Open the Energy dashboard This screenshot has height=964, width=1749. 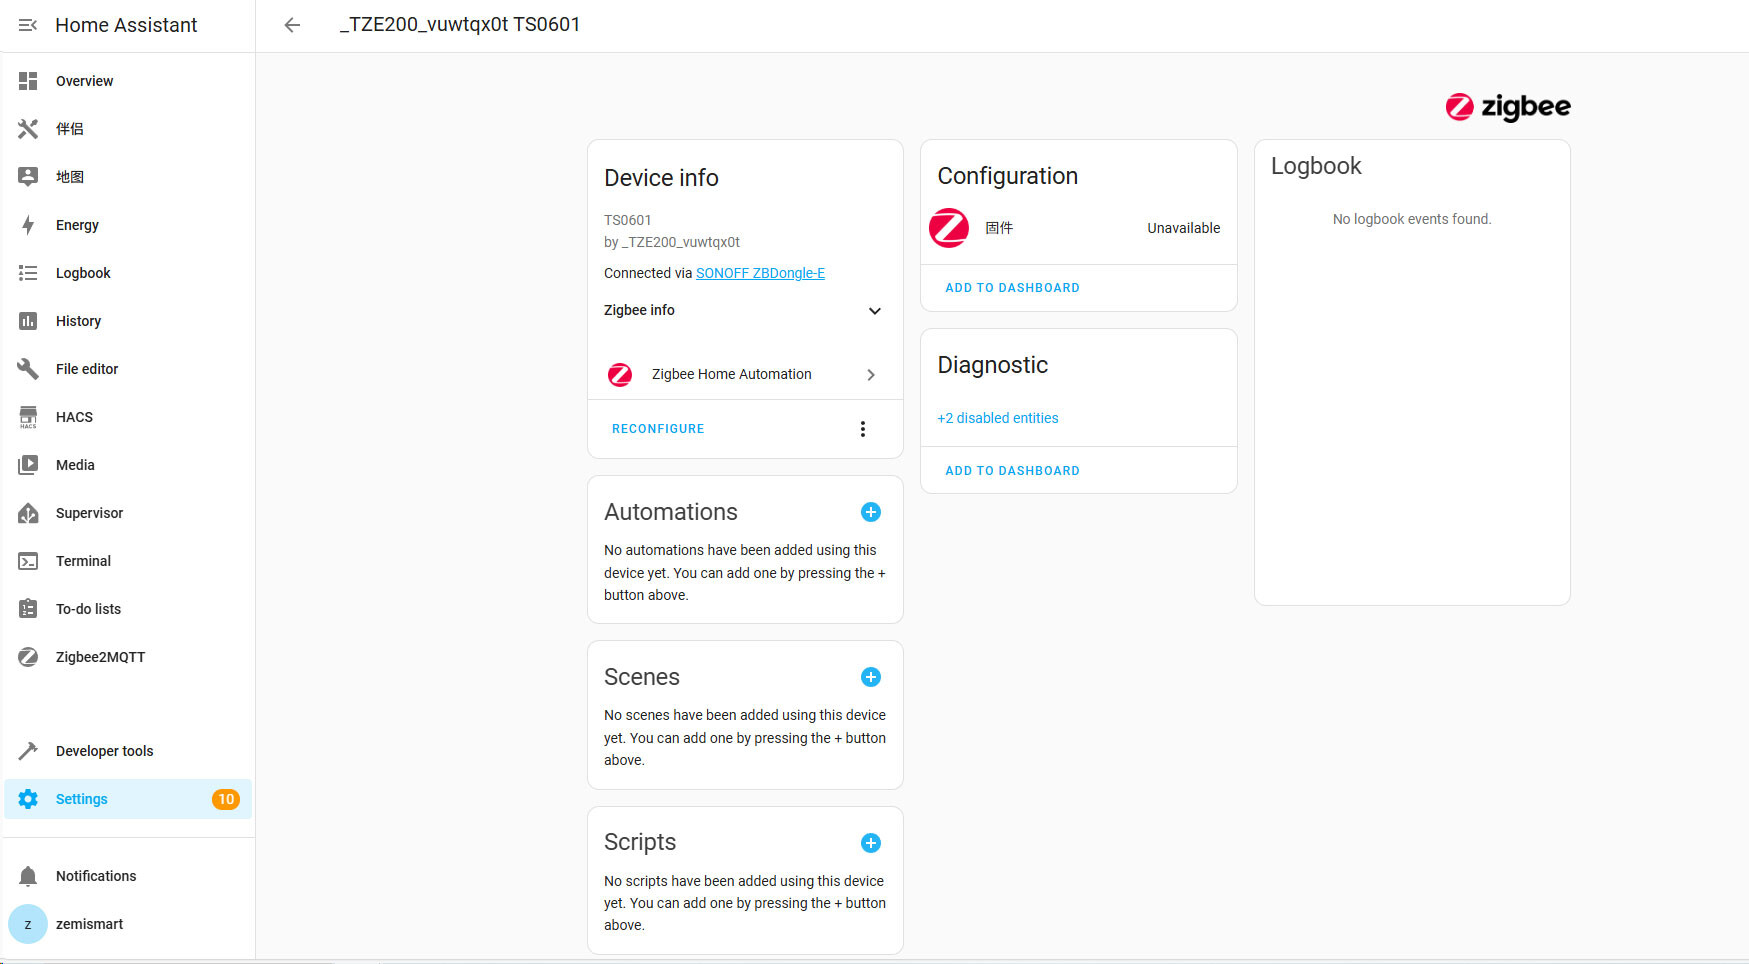point(76,225)
